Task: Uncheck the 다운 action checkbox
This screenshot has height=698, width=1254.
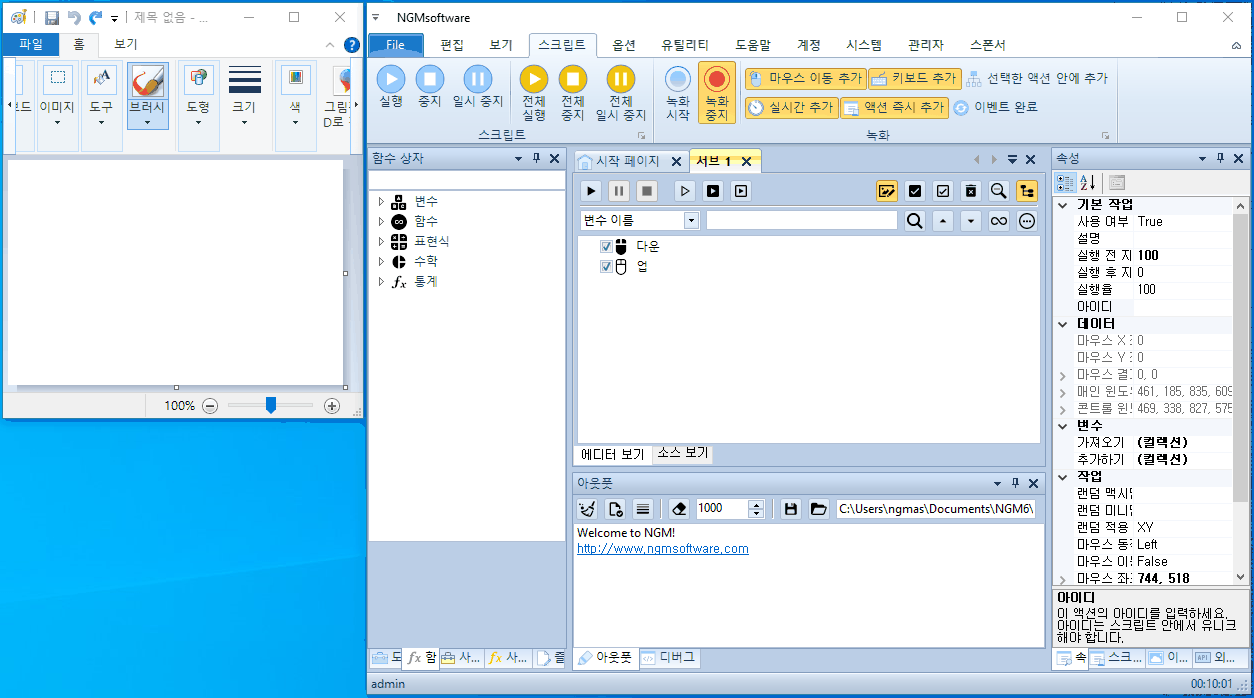Action: tap(606, 246)
